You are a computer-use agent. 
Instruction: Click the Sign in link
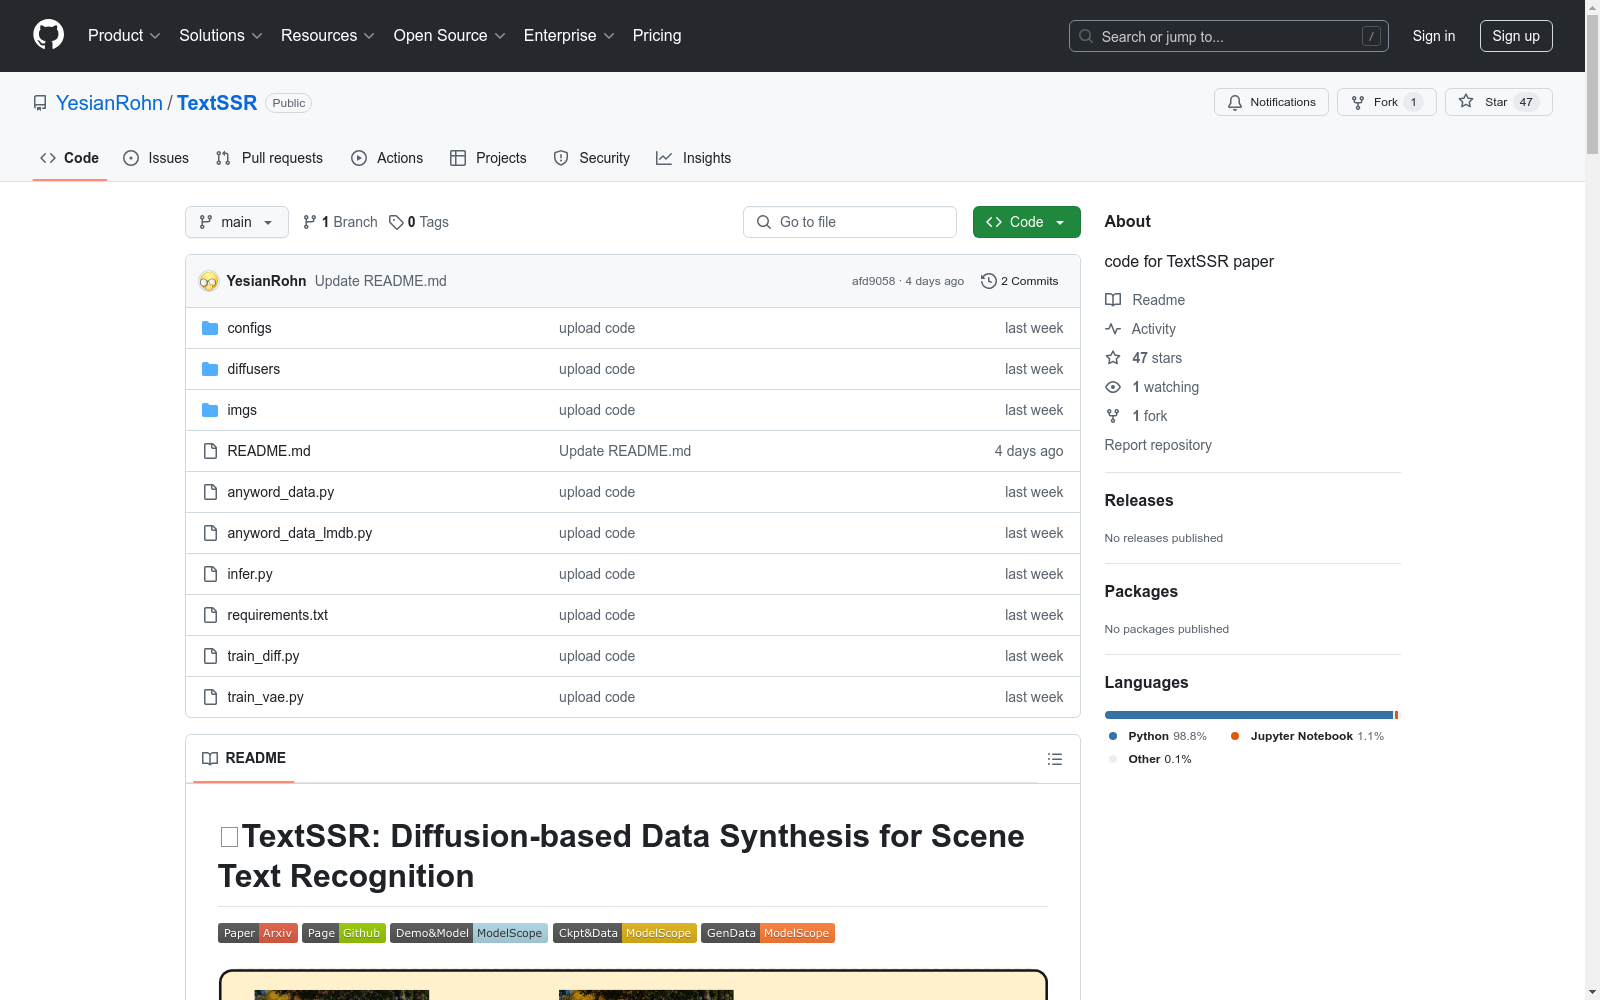coord(1434,36)
